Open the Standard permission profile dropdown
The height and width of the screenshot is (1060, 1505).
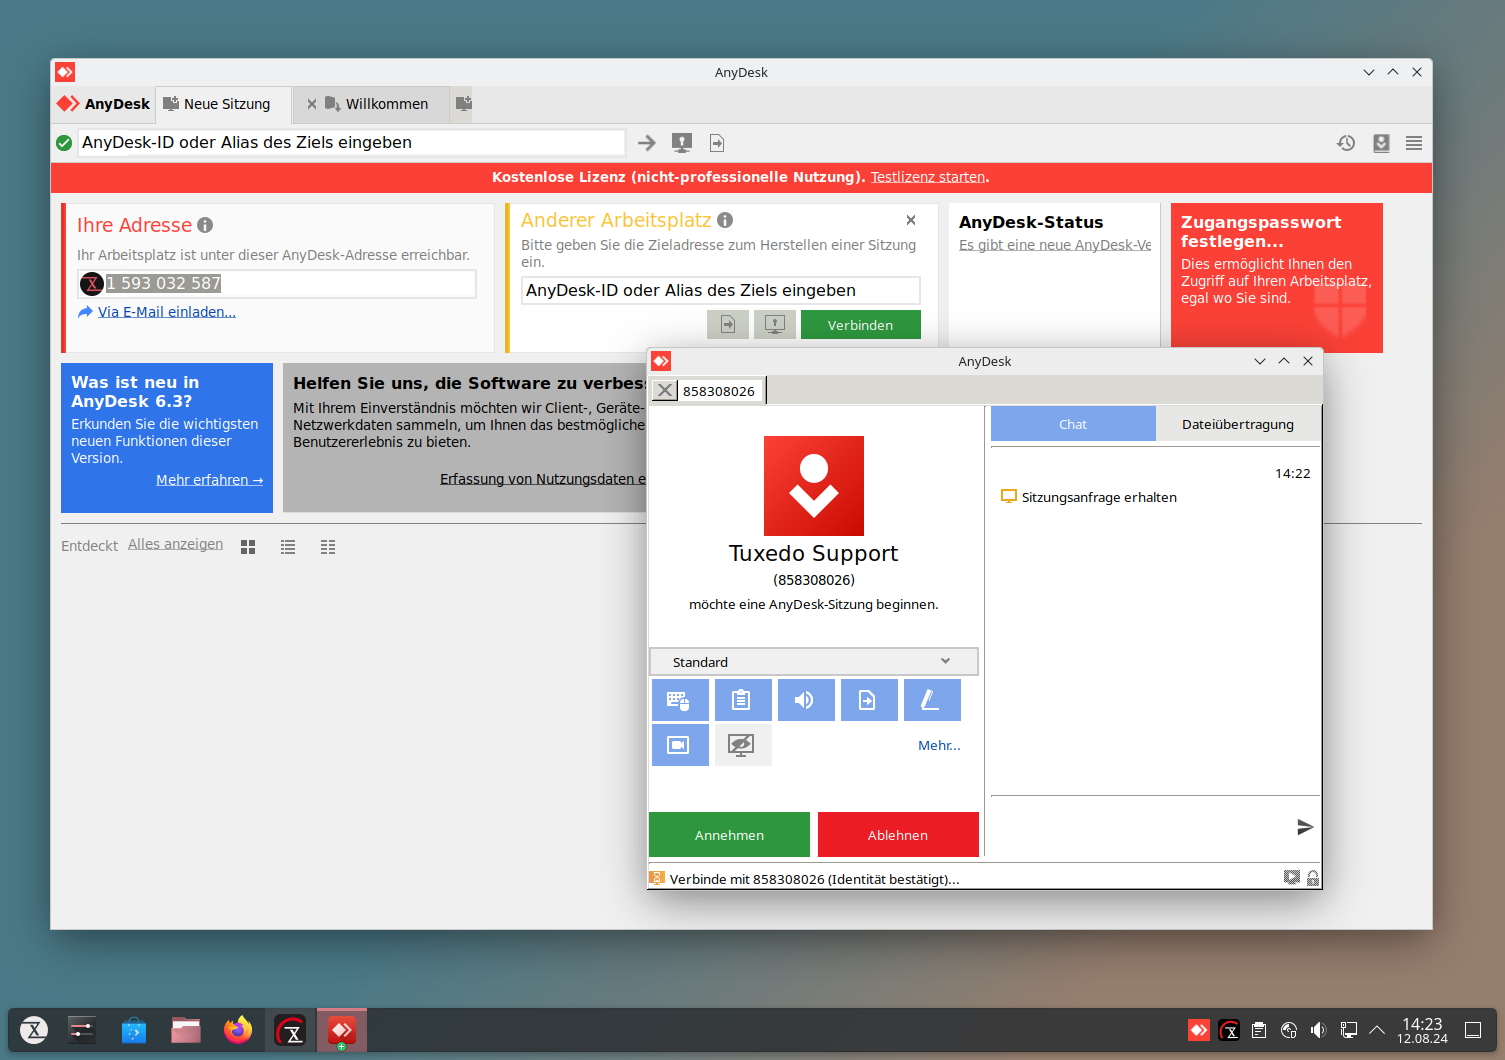814,662
